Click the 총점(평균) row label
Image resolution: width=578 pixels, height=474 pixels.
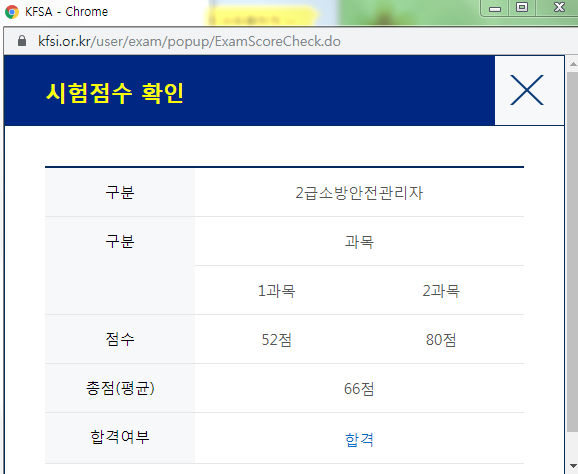tap(120, 388)
